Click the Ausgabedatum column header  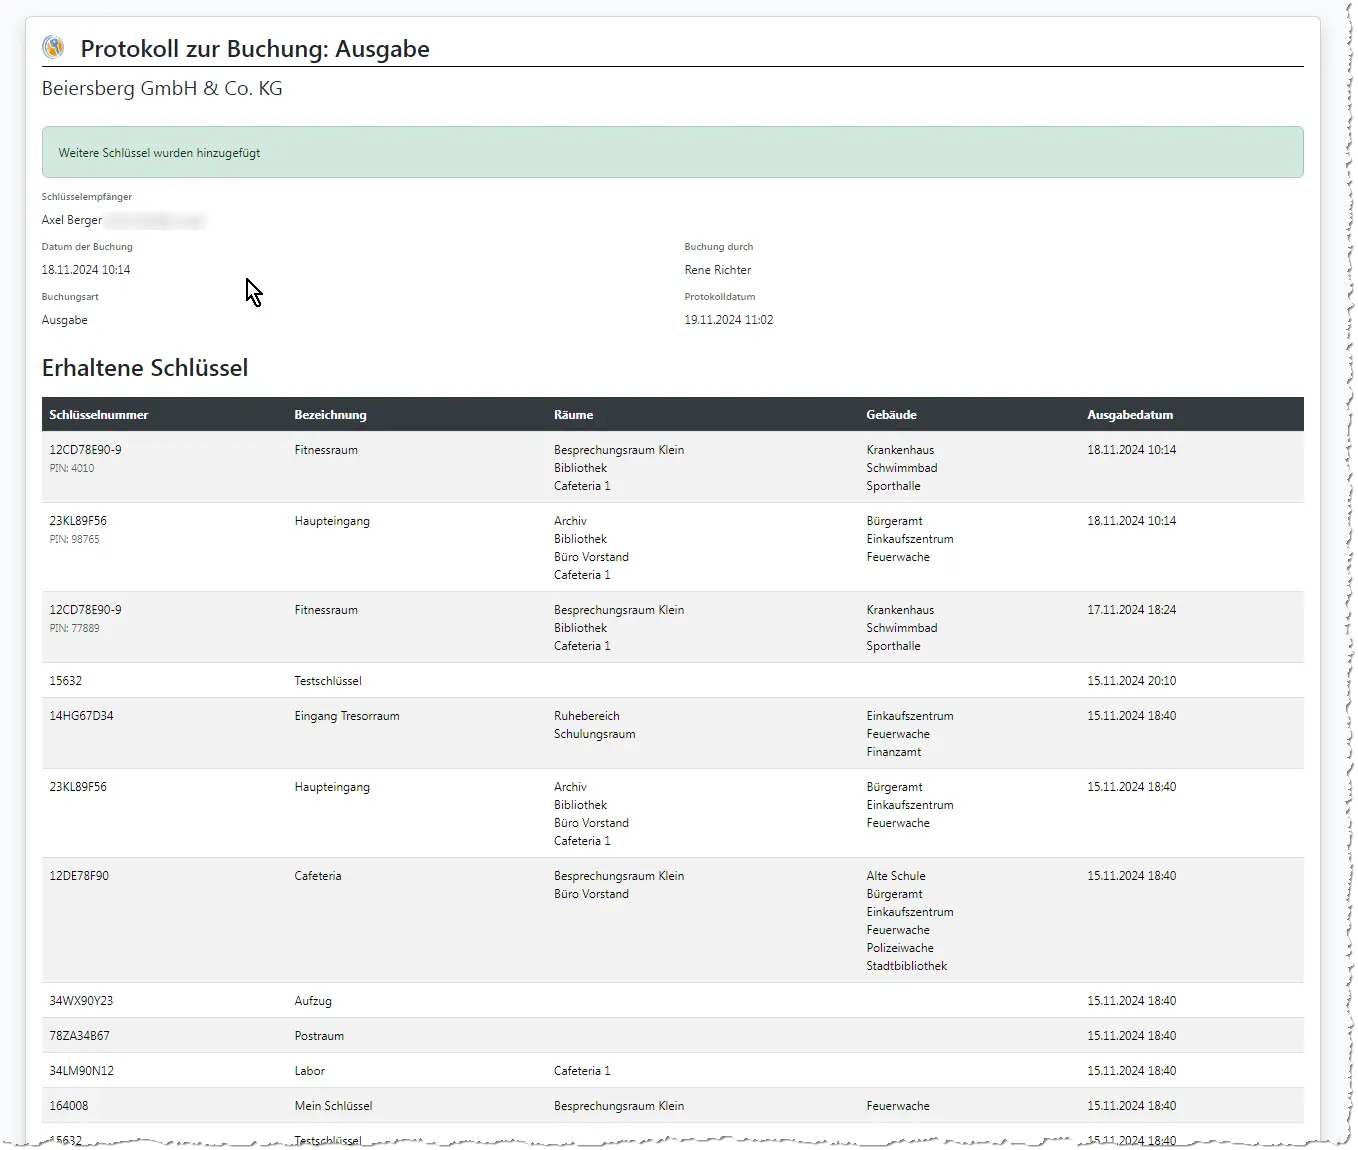click(1130, 415)
